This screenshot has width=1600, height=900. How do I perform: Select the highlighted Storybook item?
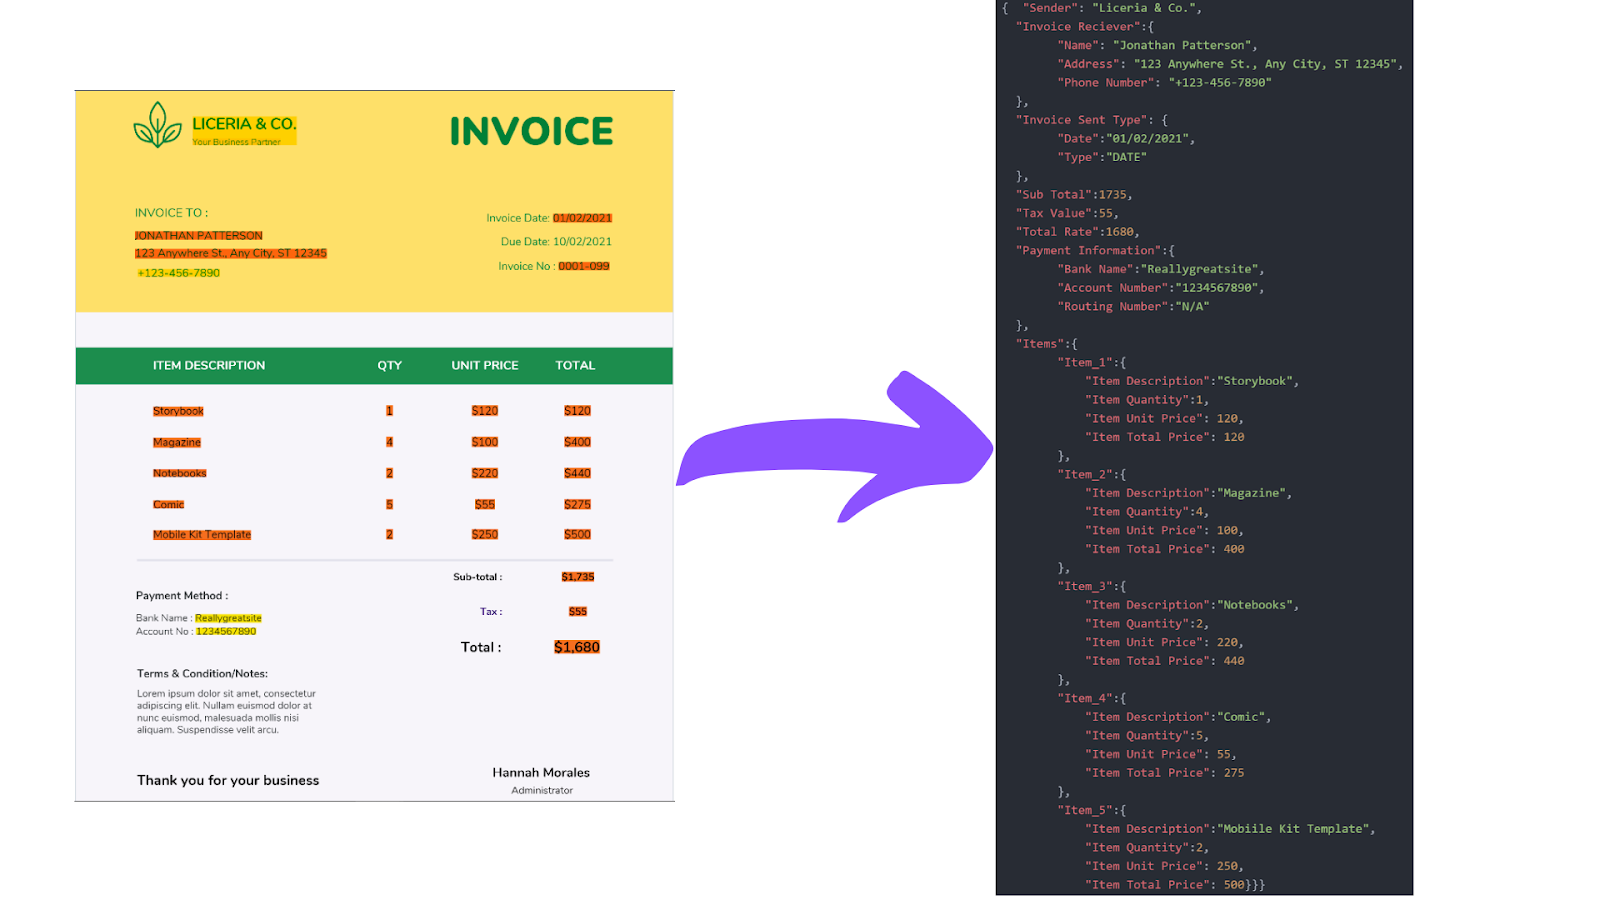pos(178,410)
